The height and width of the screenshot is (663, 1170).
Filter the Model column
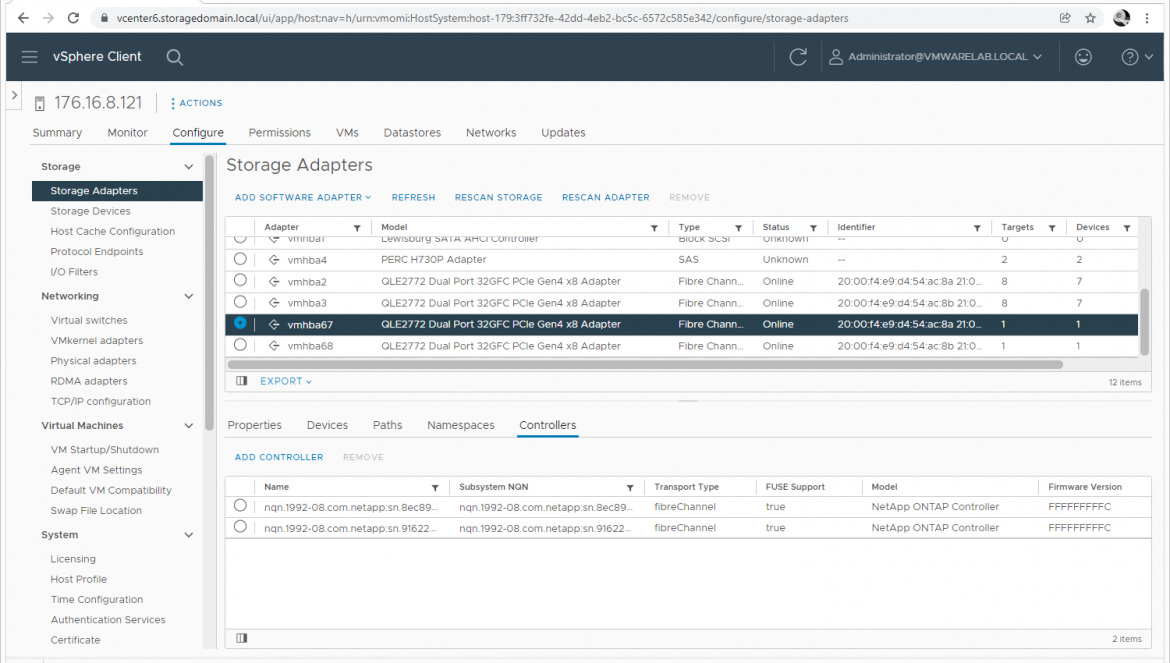pyautogui.click(x=654, y=227)
